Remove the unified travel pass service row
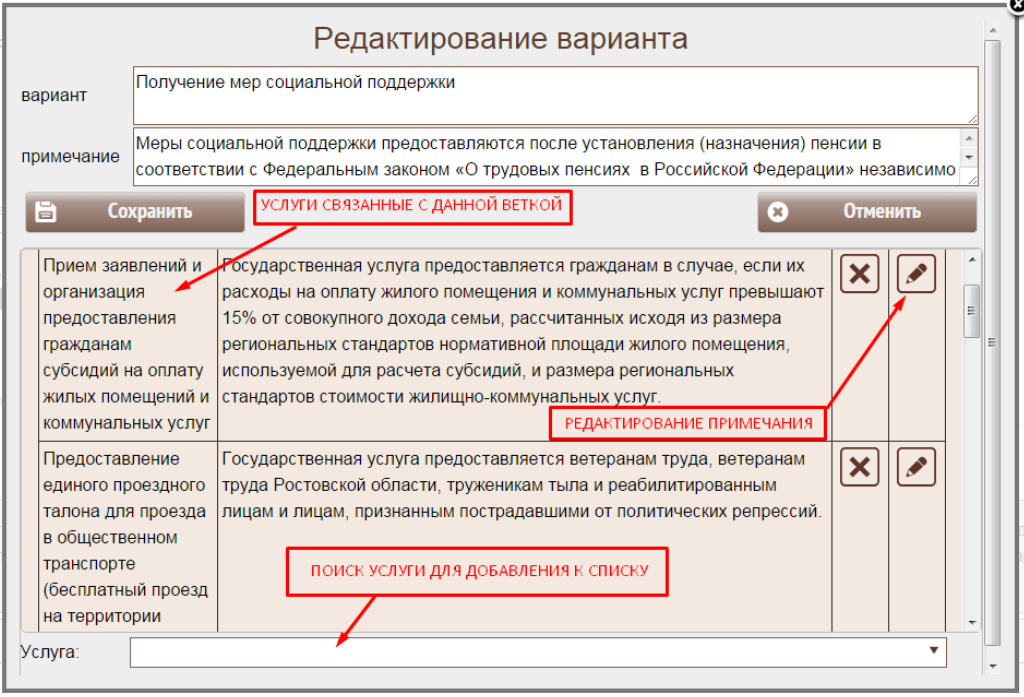Image resolution: width=1024 pixels, height=697 pixels. [859, 467]
